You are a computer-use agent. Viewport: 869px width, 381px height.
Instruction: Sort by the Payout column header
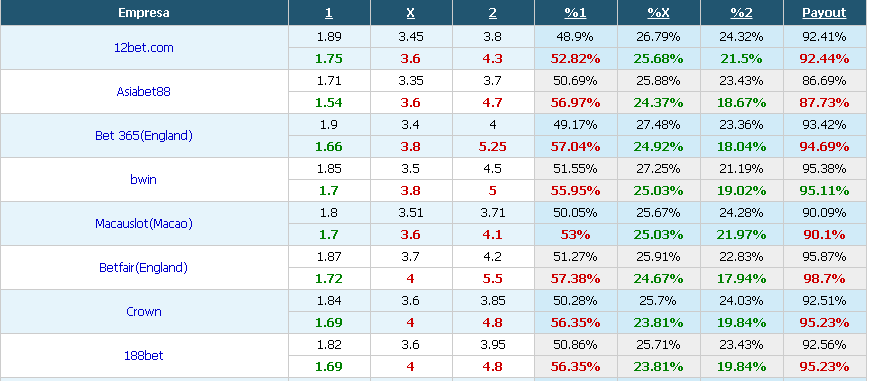coord(824,13)
